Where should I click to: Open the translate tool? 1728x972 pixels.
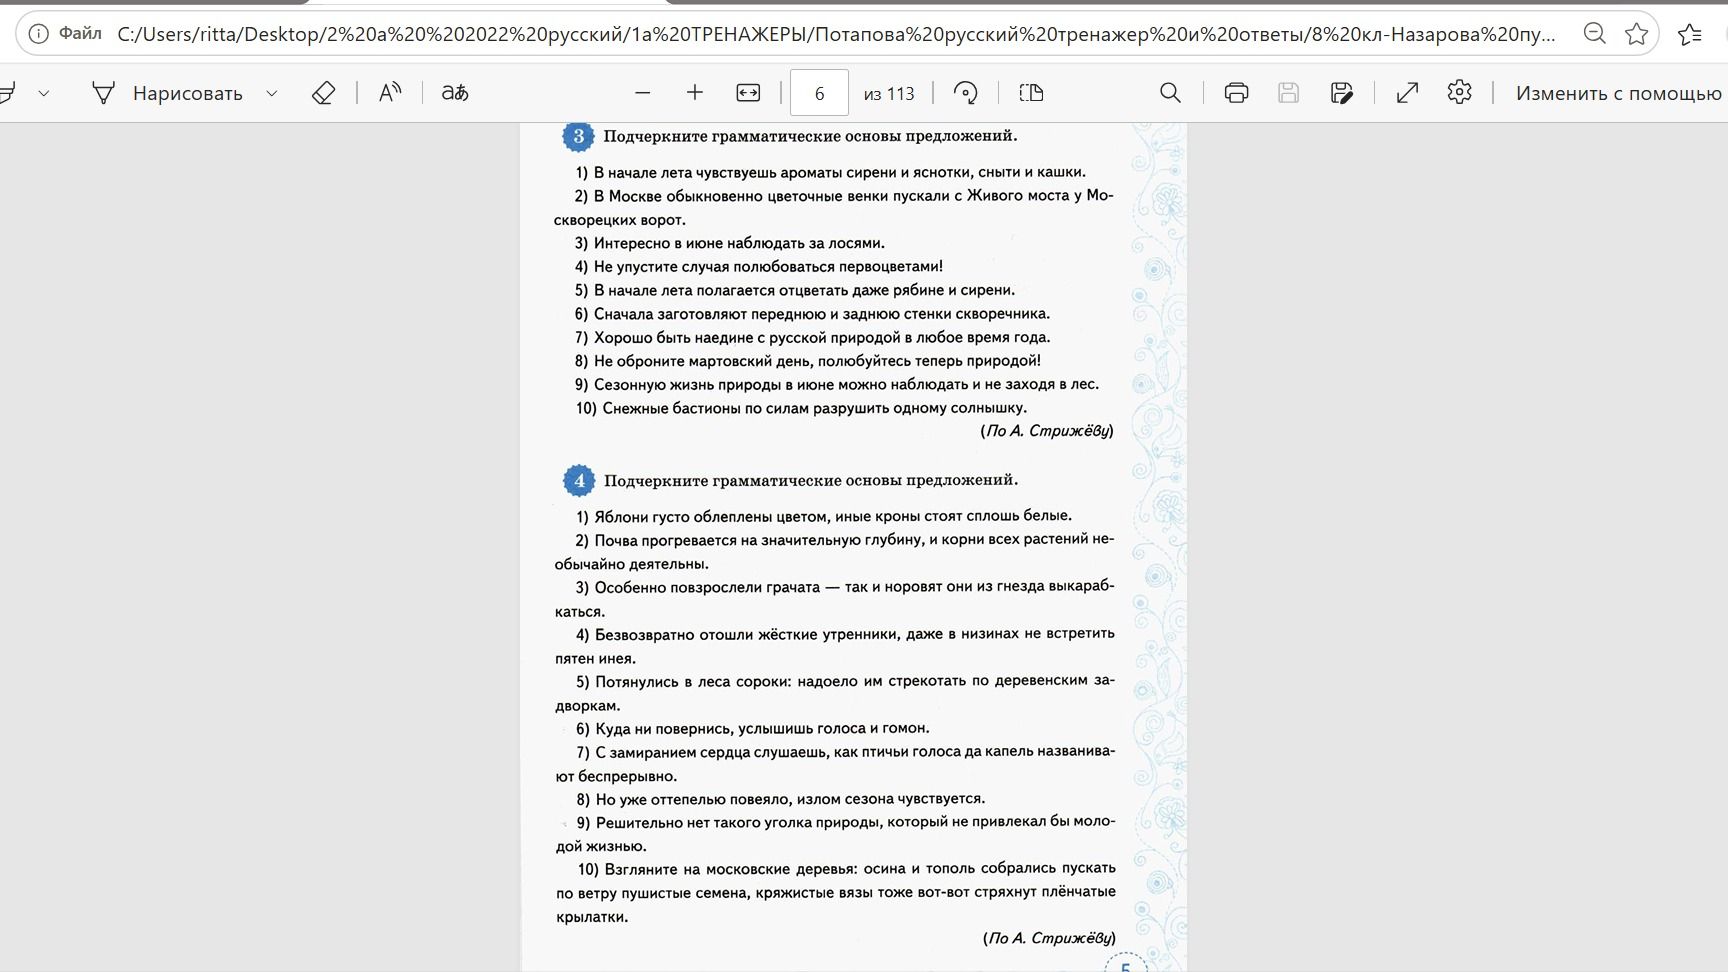pyautogui.click(x=455, y=93)
